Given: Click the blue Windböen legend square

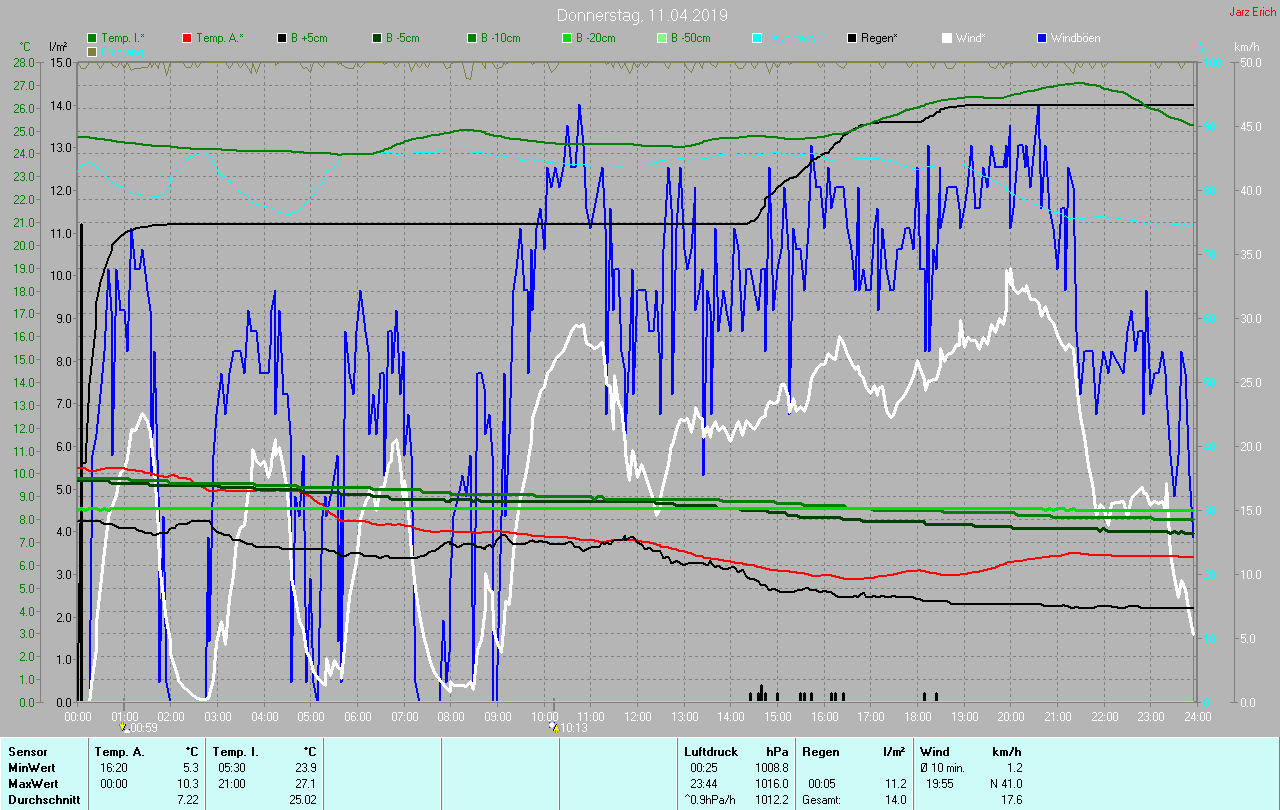Looking at the screenshot, I should (x=1042, y=38).
